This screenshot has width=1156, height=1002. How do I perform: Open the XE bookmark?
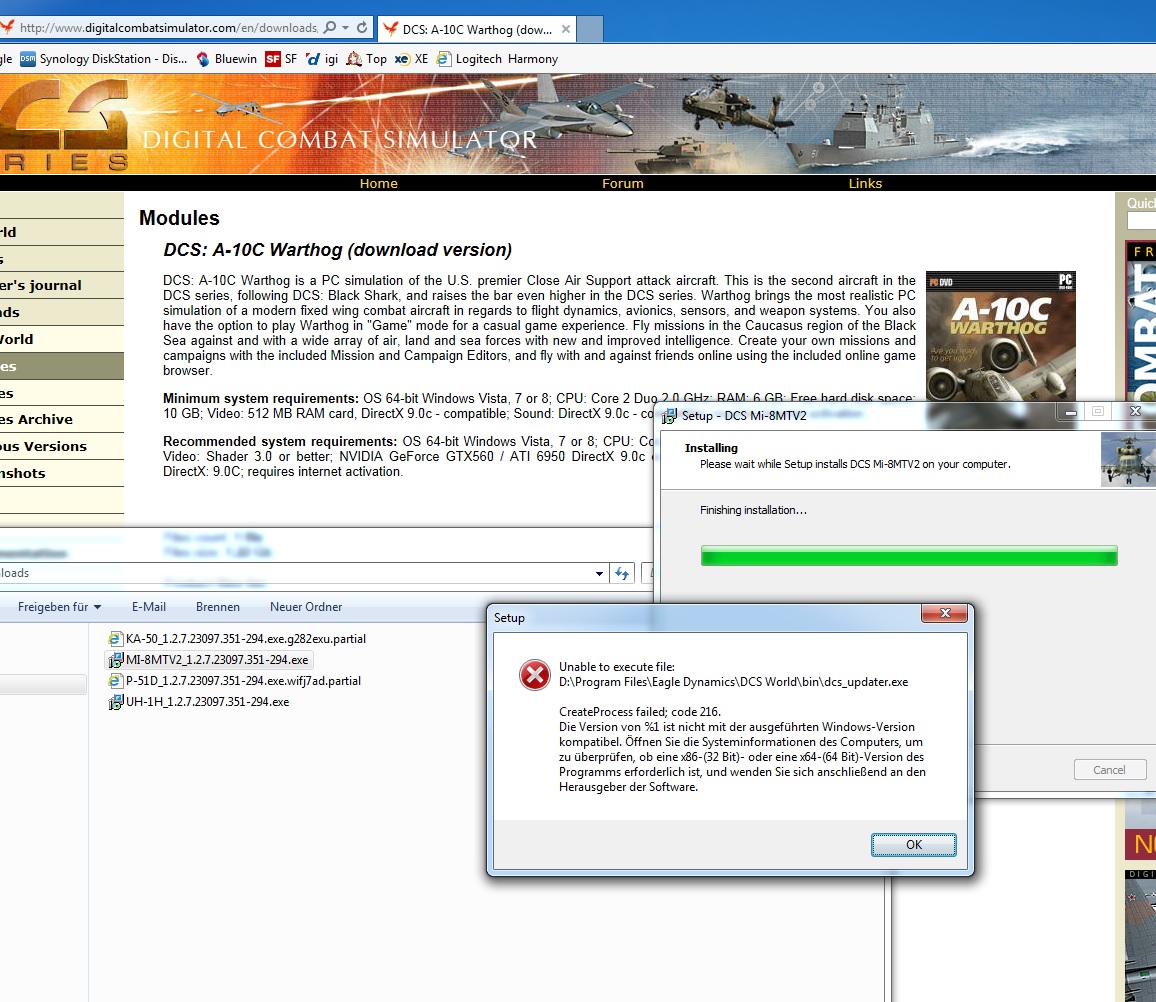pyautogui.click(x=411, y=59)
